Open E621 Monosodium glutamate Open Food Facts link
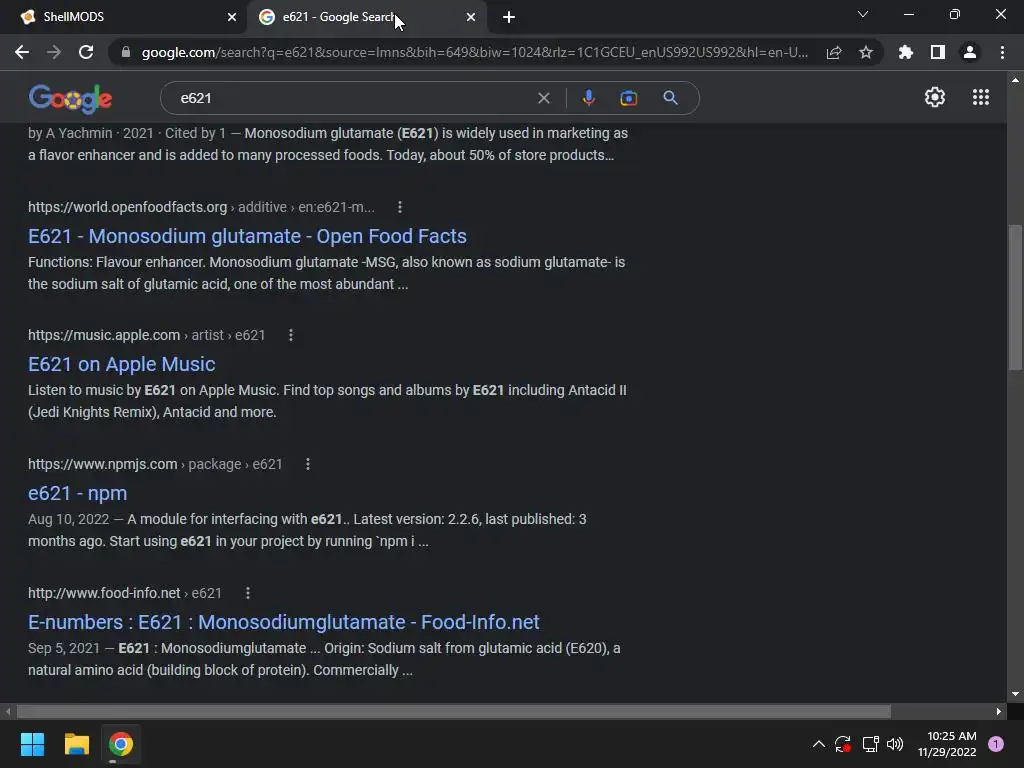Image resolution: width=1024 pixels, height=768 pixels. coord(247,236)
